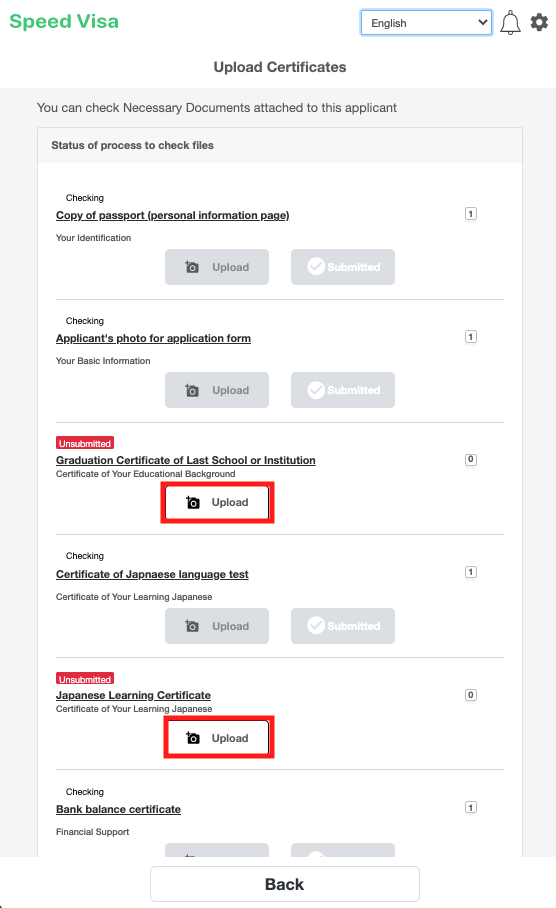Click the Speed Visa logo
556x908 pixels.
click(64, 21)
